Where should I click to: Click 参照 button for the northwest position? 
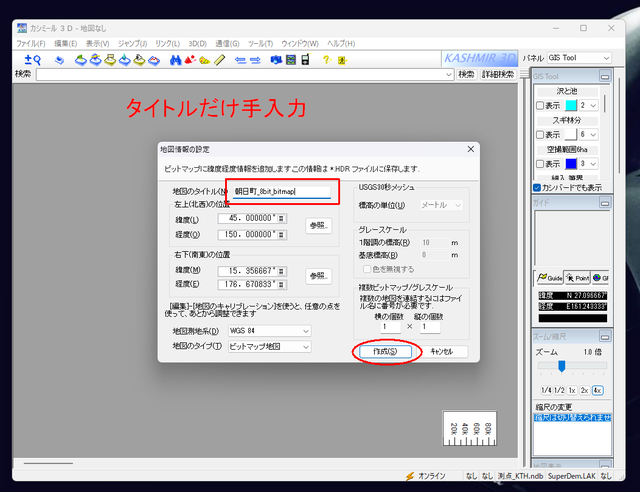pos(318,225)
